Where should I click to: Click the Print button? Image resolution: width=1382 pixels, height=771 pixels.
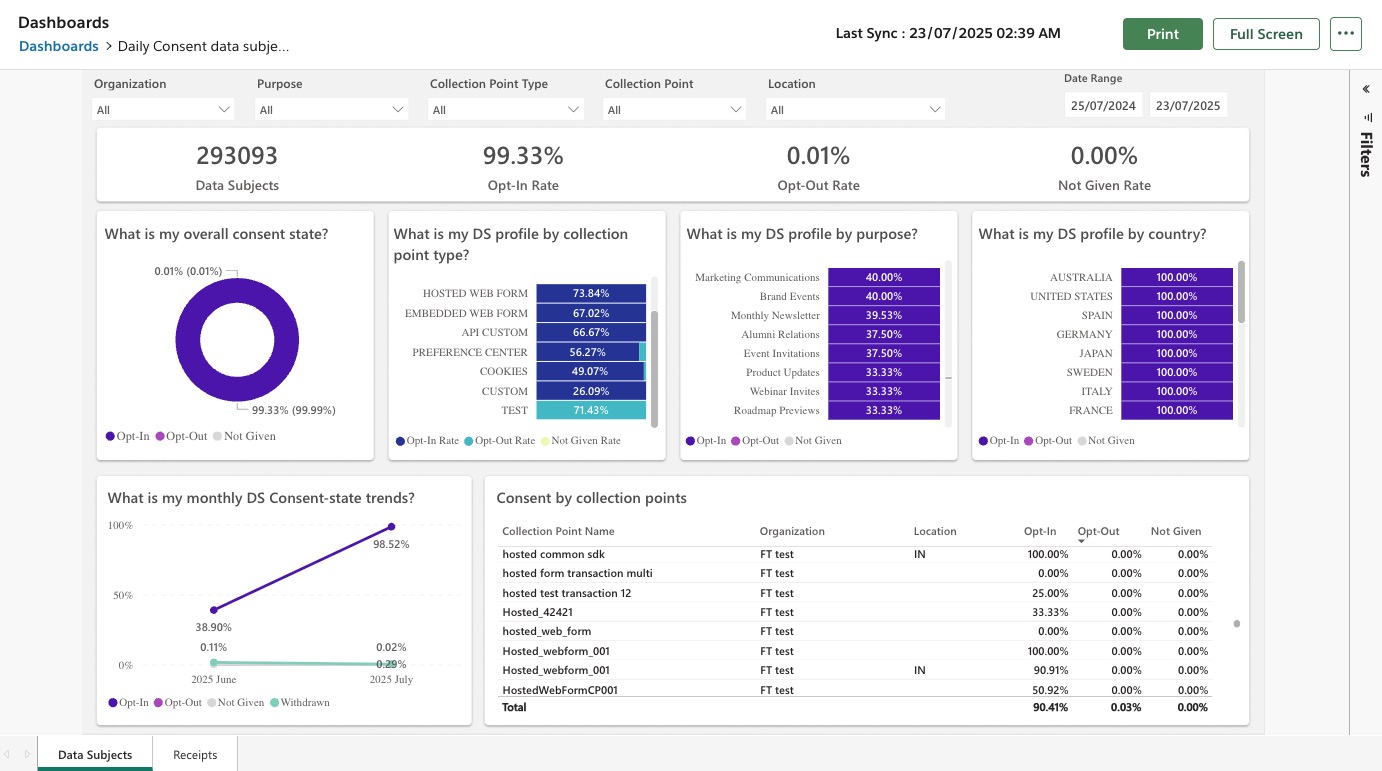1162,33
